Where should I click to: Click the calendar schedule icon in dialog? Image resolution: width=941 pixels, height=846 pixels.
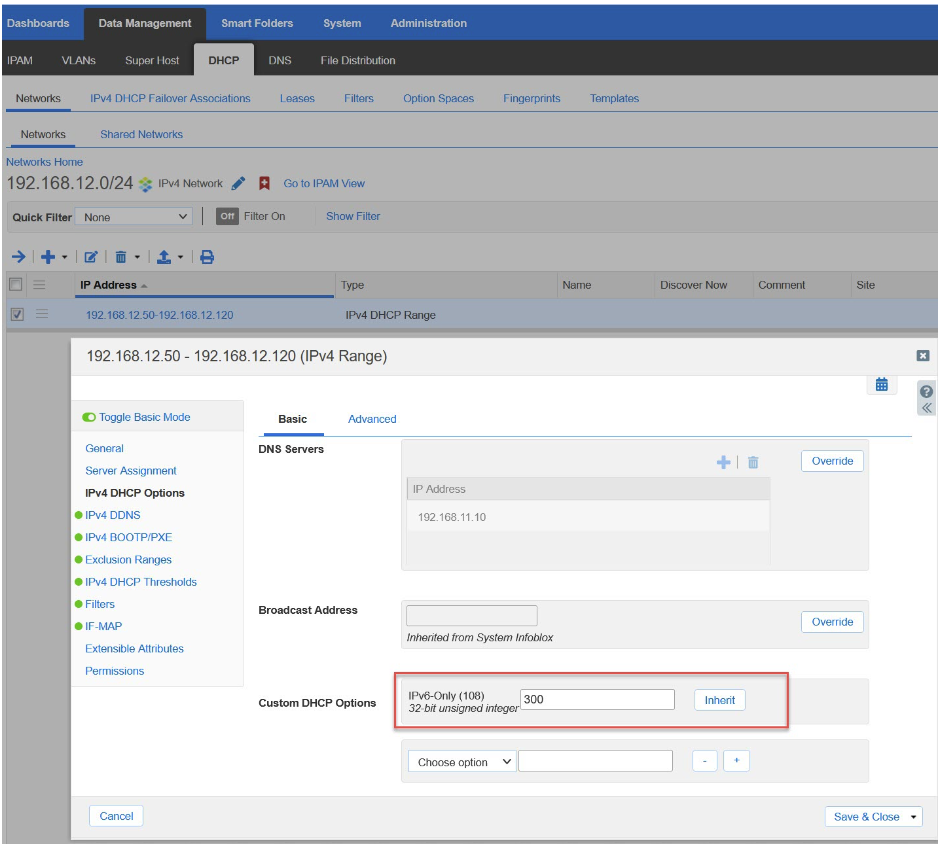coord(881,385)
